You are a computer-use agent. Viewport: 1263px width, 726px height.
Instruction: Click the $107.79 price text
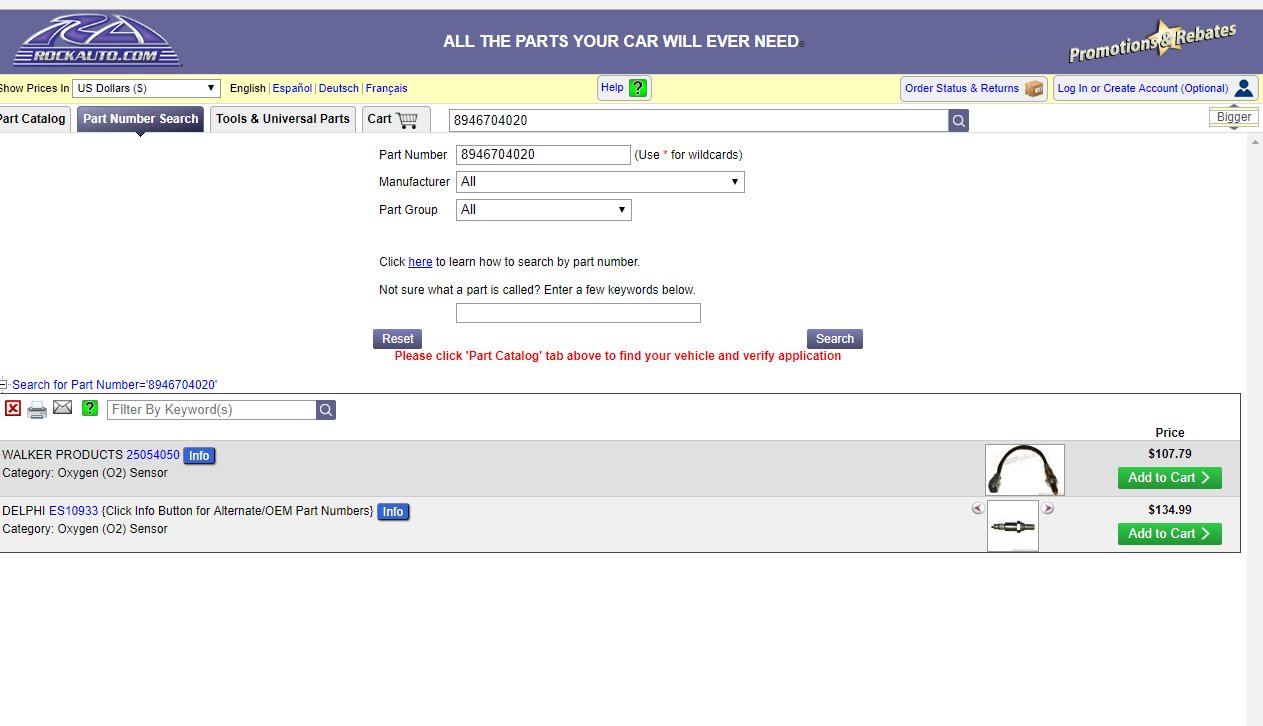1170,453
